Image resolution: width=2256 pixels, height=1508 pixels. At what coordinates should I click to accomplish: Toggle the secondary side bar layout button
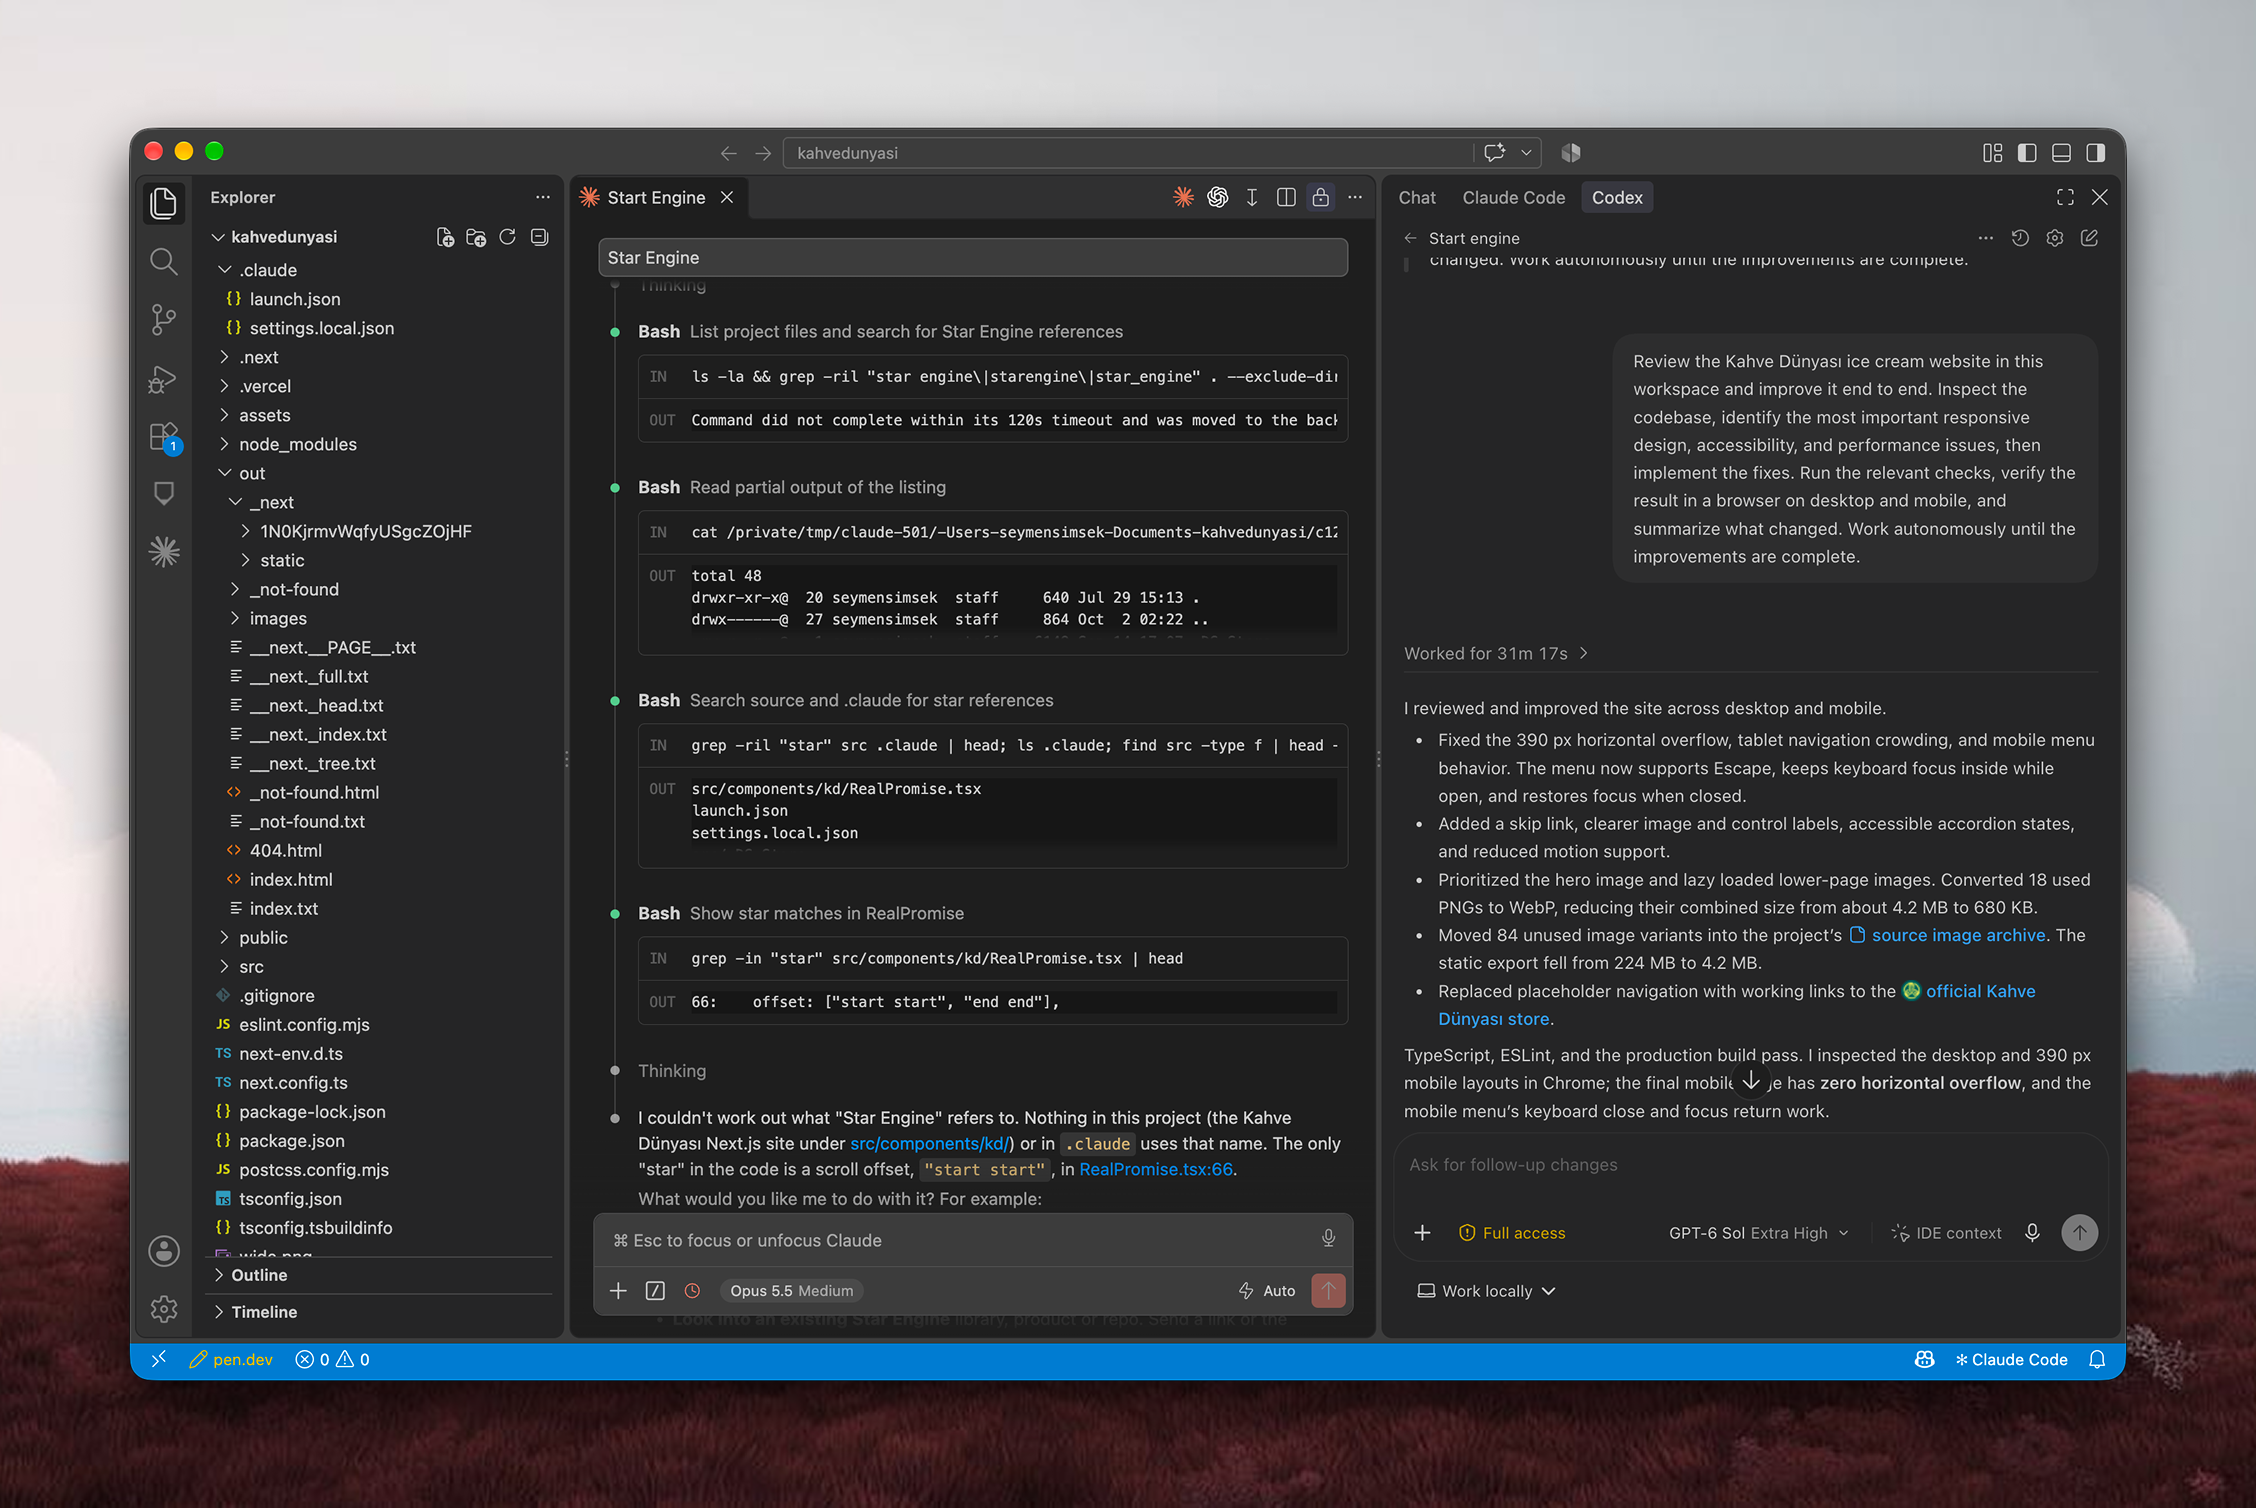tap(2096, 153)
